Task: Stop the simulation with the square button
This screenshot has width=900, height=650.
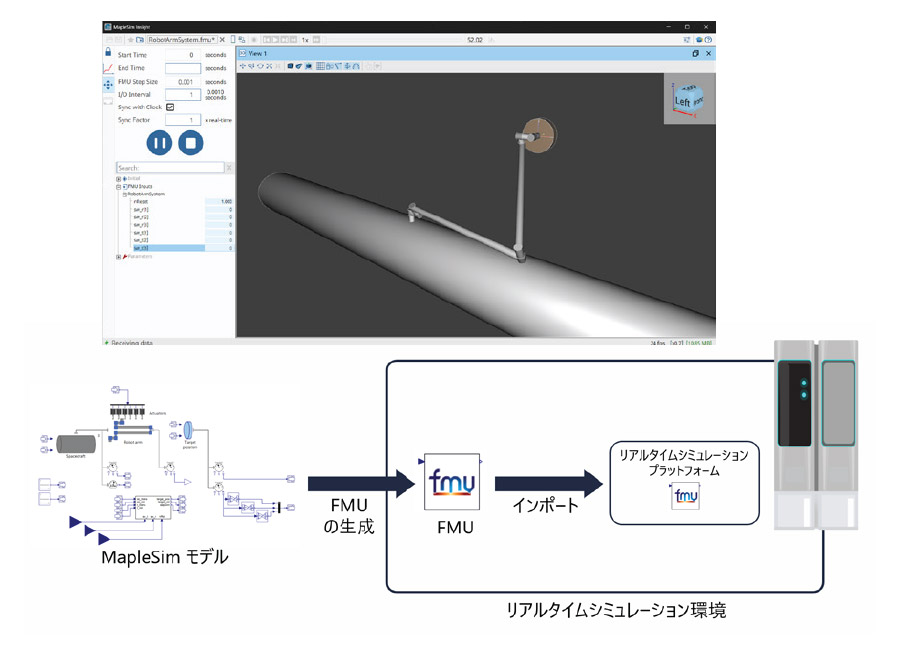Action: [x=191, y=142]
